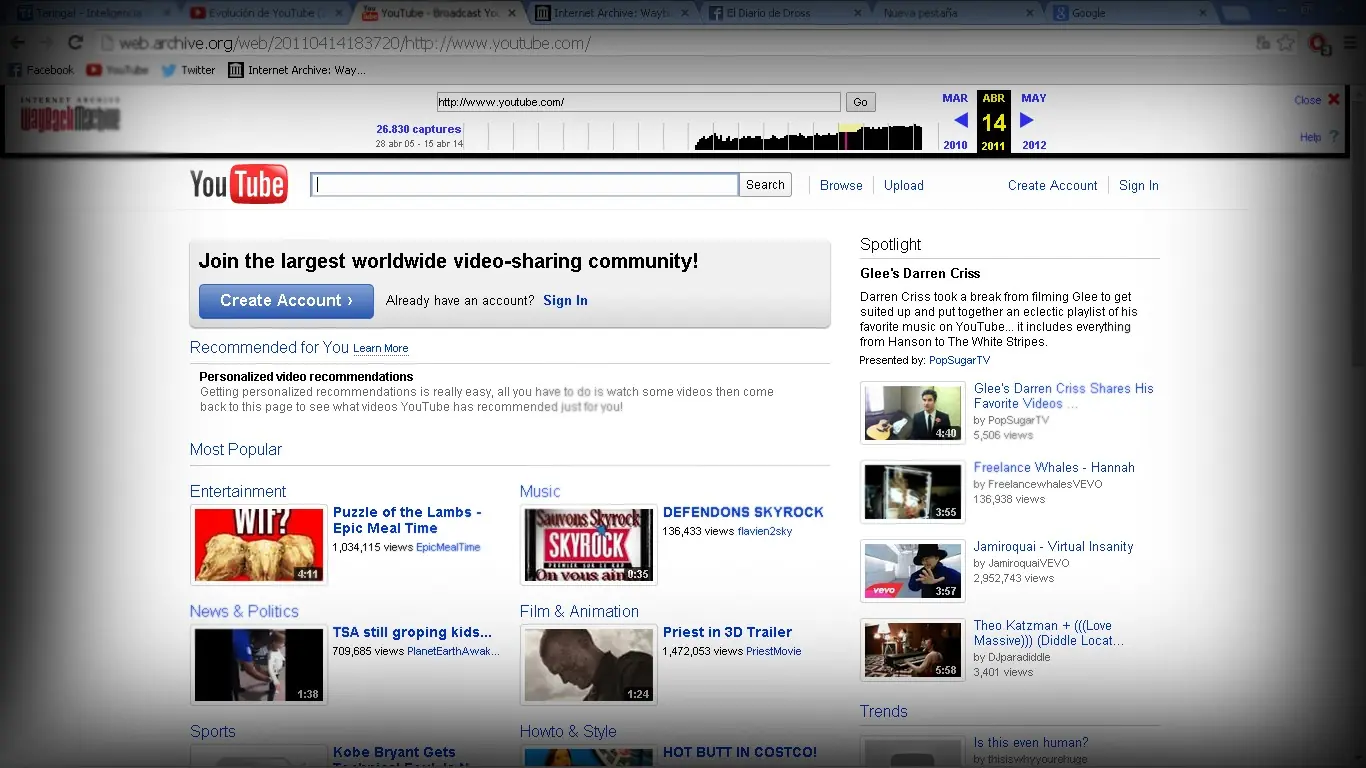The width and height of the screenshot is (1366, 768).
Task: Click Sign In link in header
Action: tap(1139, 185)
